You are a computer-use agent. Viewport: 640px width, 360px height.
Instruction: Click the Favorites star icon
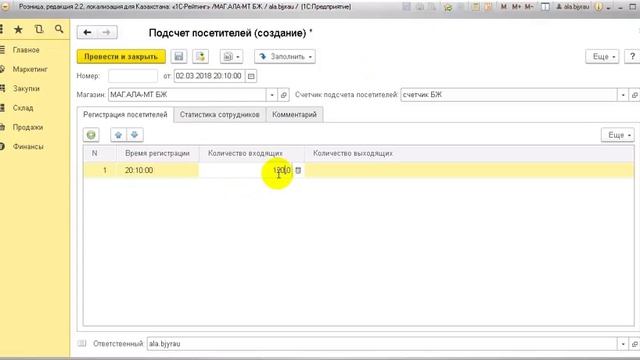(18, 29)
